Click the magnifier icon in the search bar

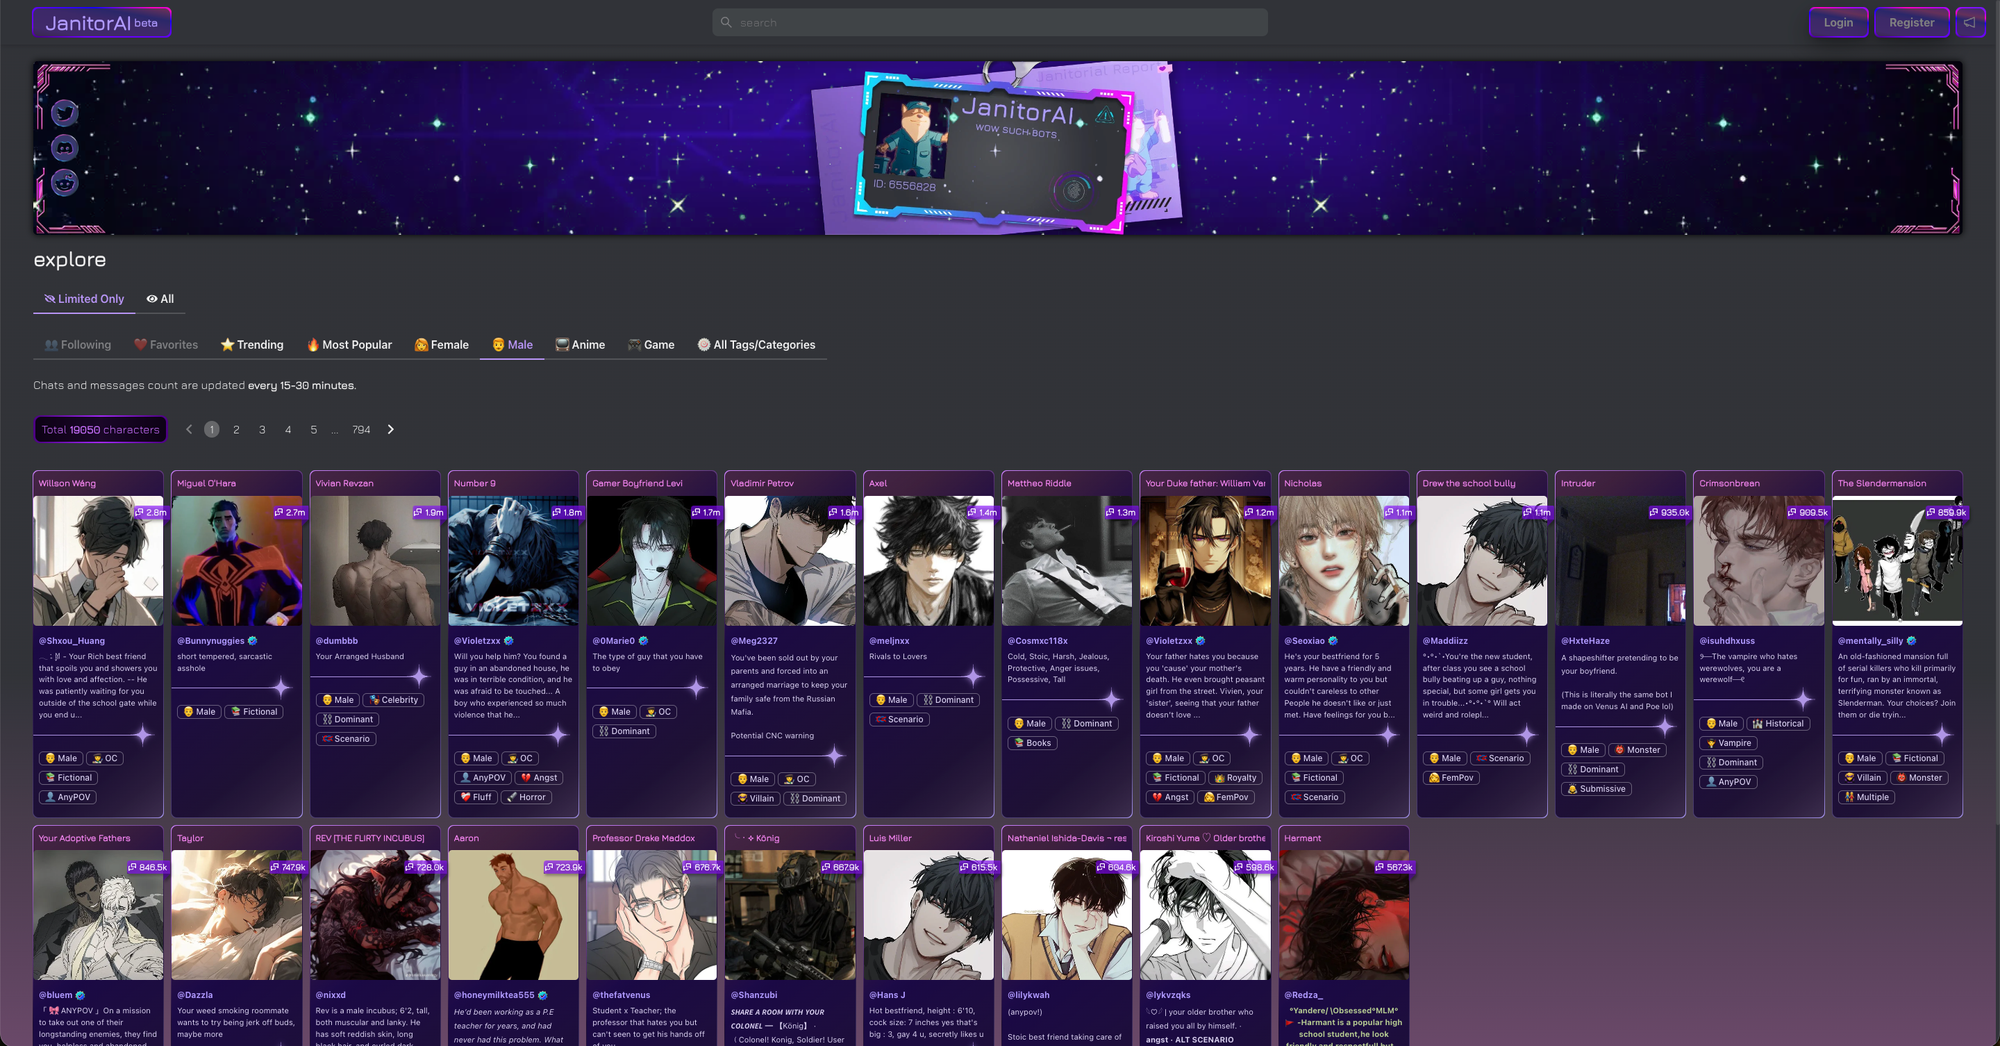[x=727, y=22]
